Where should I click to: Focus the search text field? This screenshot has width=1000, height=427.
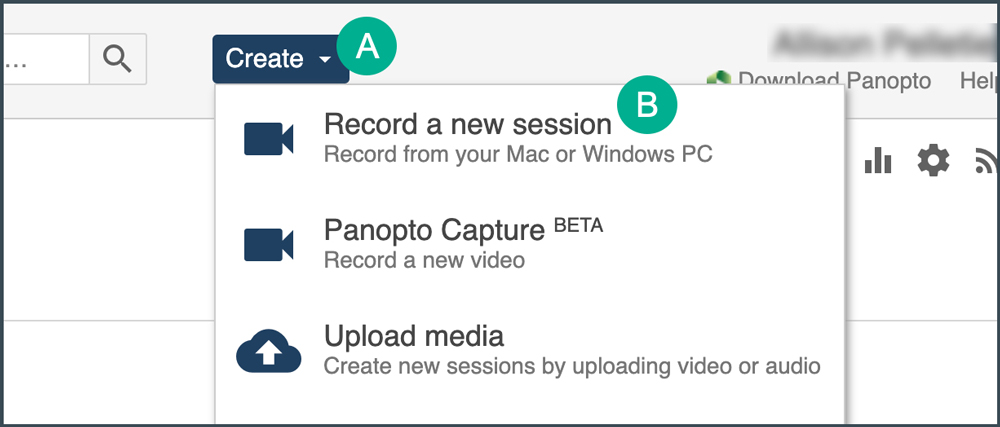click(x=45, y=59)
